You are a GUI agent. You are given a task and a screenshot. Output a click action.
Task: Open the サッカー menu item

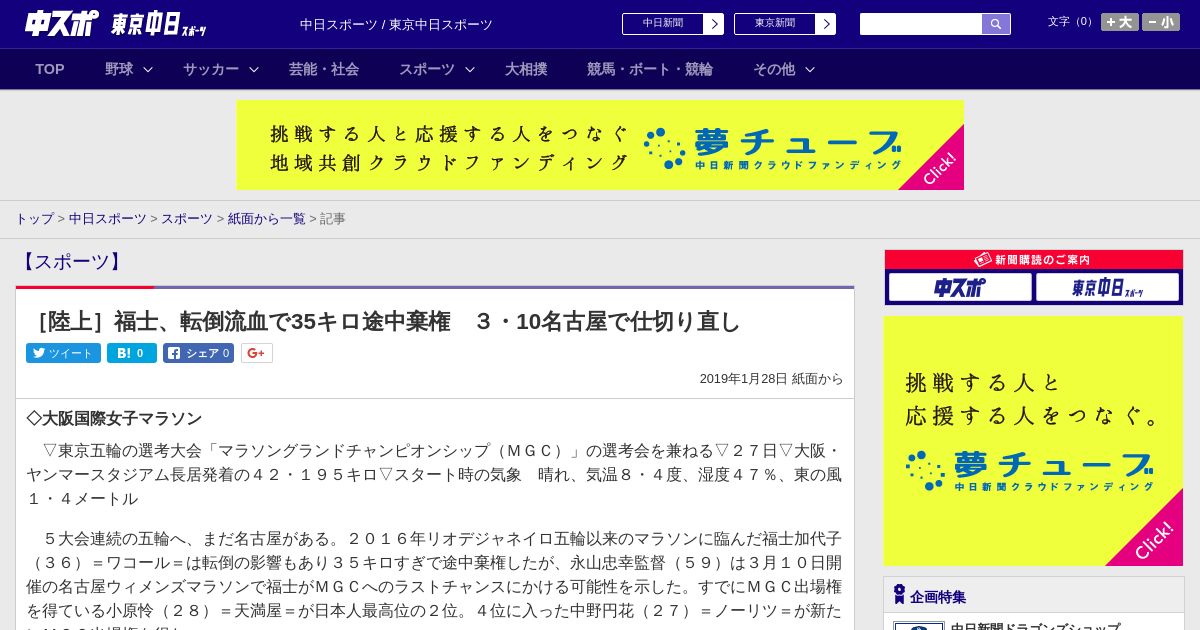pyautogui.click(x=211, y=69)
